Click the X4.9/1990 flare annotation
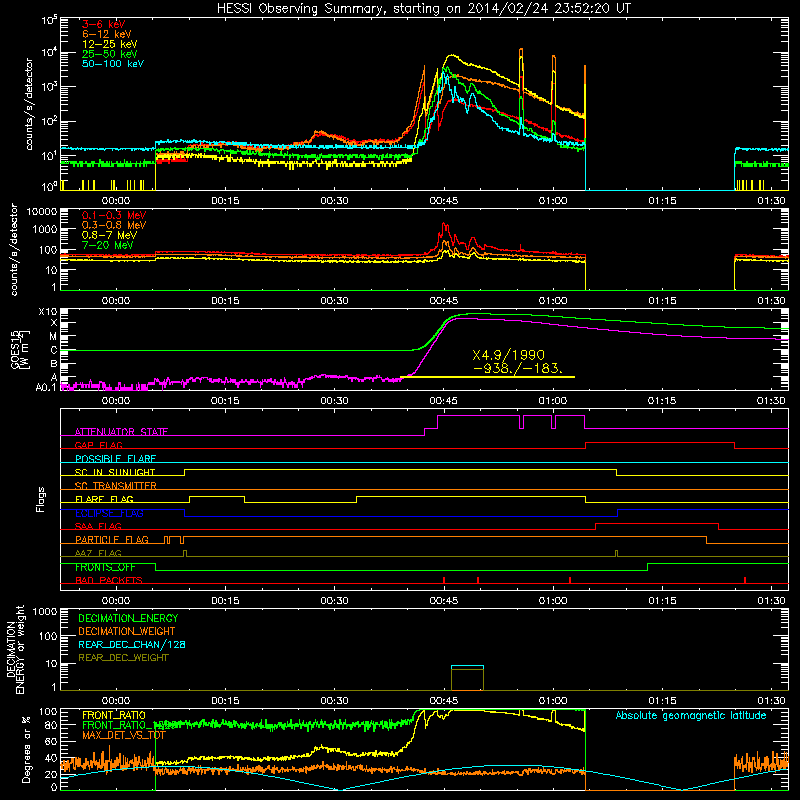Screen dimensions: 800x800 (509, 355)
